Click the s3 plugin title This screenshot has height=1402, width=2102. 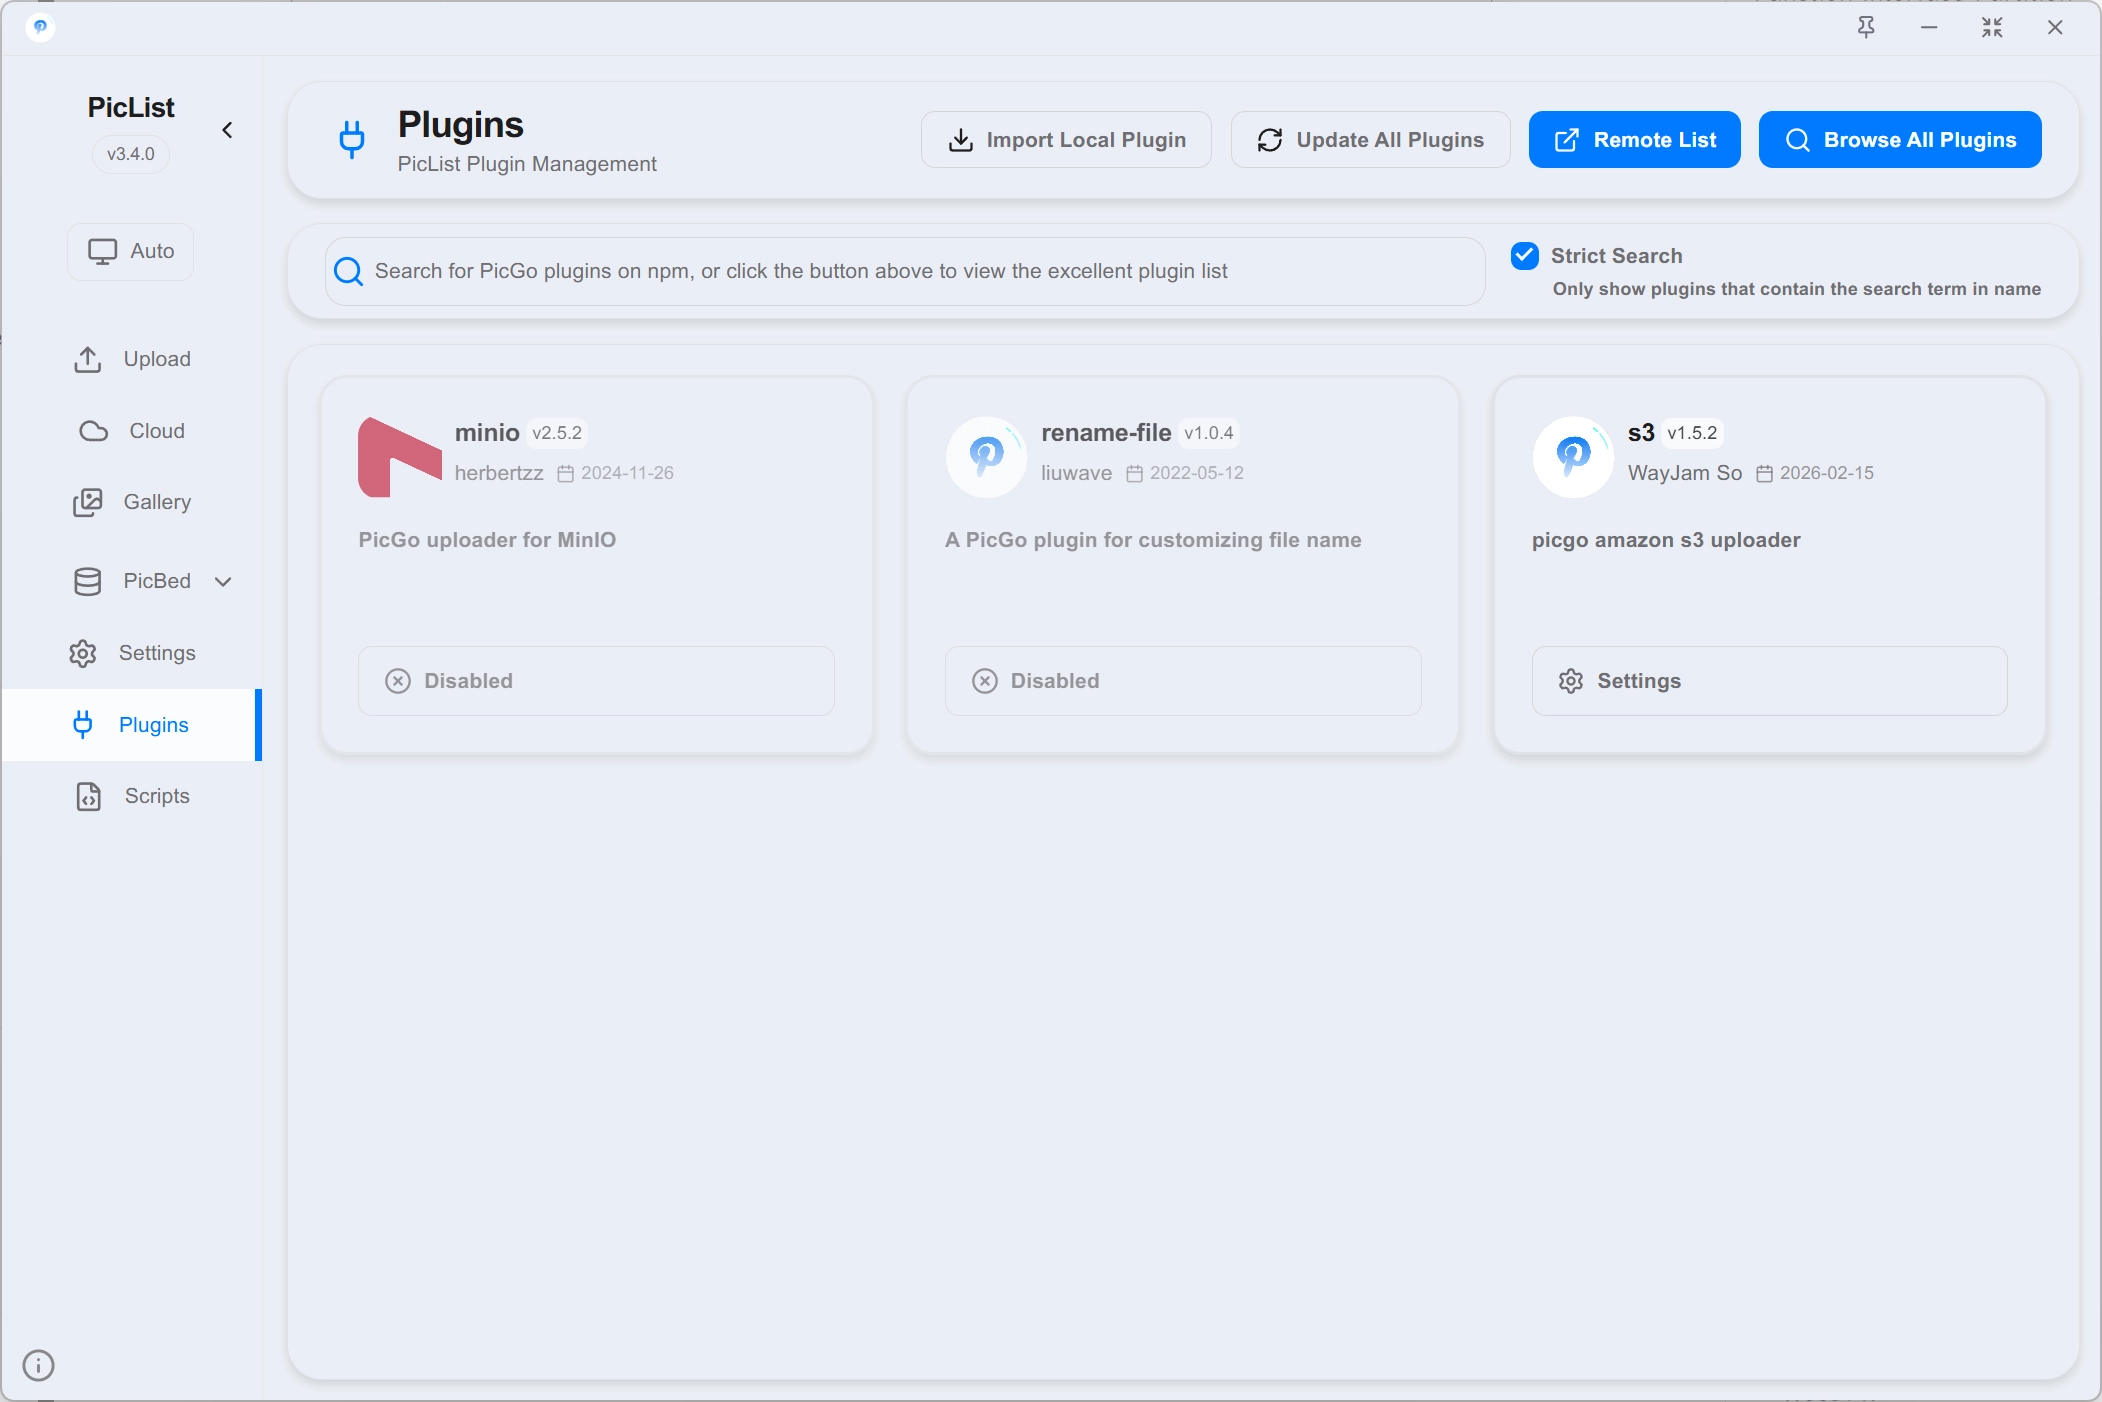click(x=1641, y=433)
